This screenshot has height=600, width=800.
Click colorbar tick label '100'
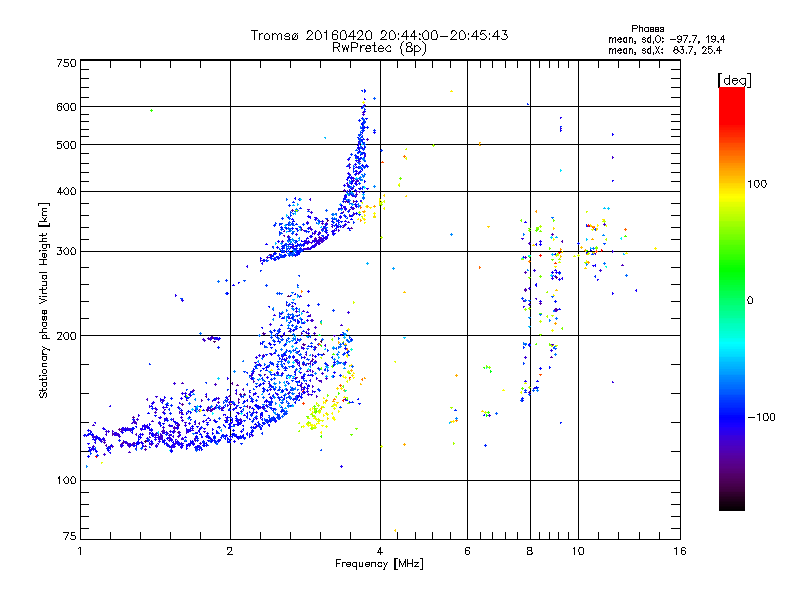click(757, 184)
